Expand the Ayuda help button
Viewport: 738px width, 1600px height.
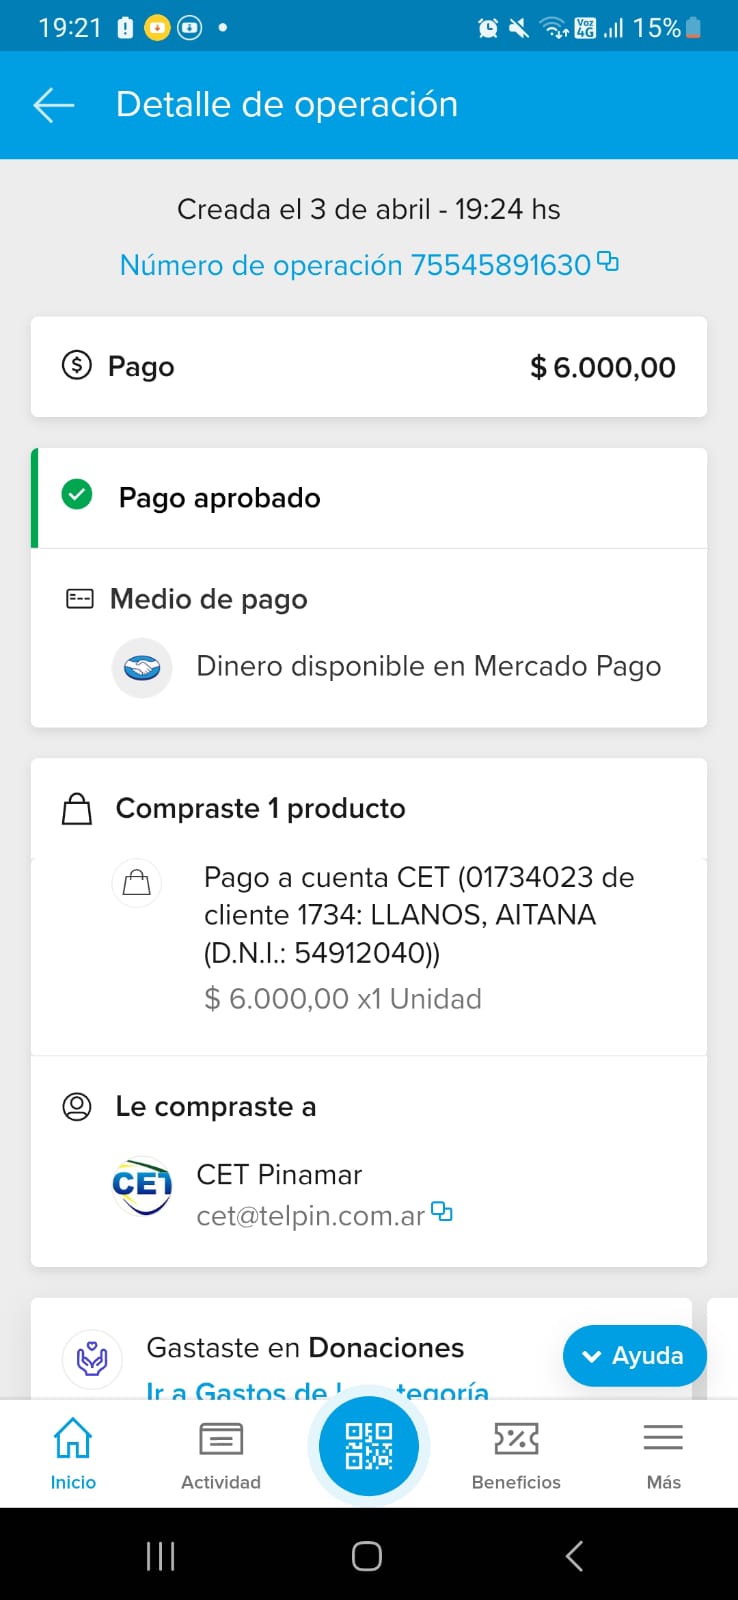634,1356
